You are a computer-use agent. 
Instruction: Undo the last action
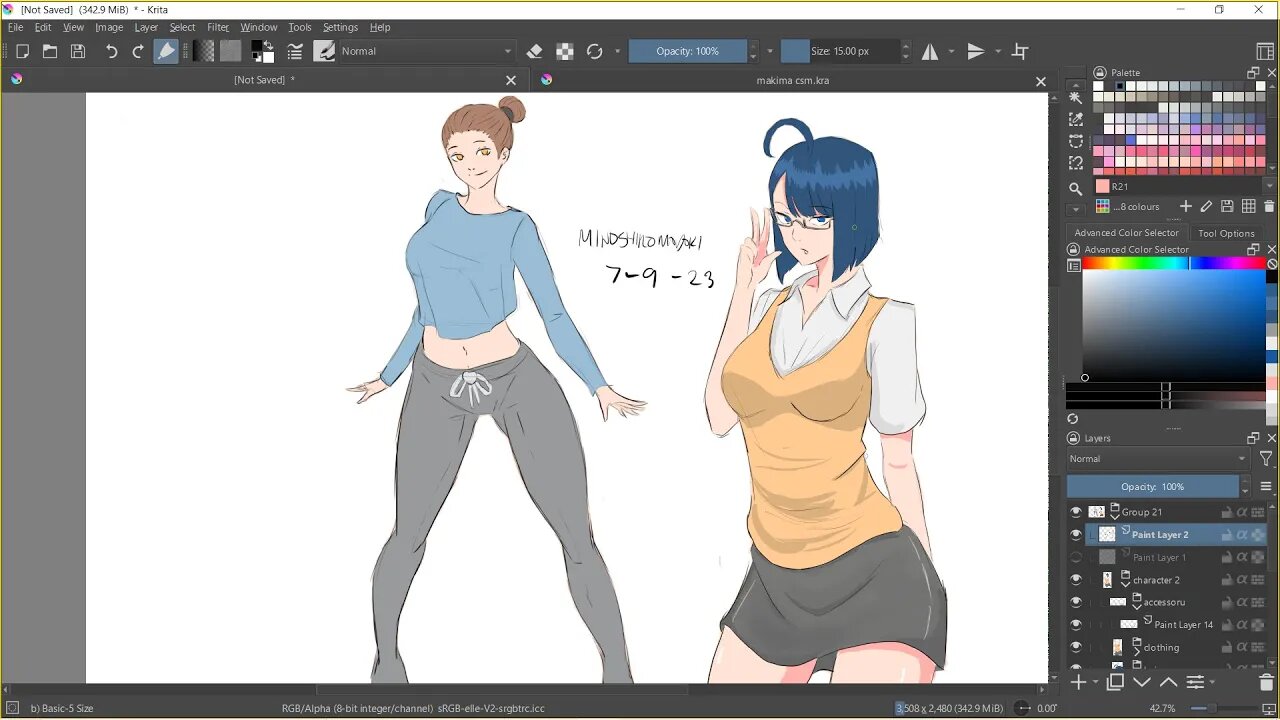[111, 51]
